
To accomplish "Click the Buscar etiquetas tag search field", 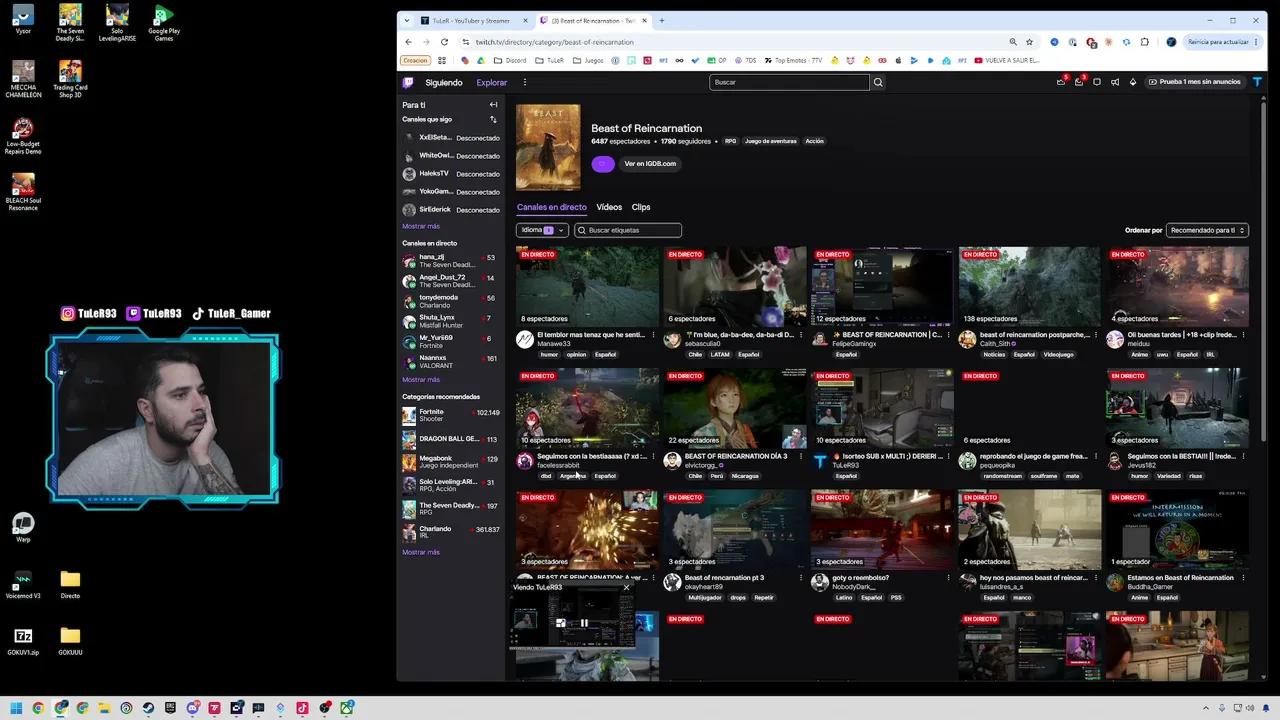I will tap(628, 230).
